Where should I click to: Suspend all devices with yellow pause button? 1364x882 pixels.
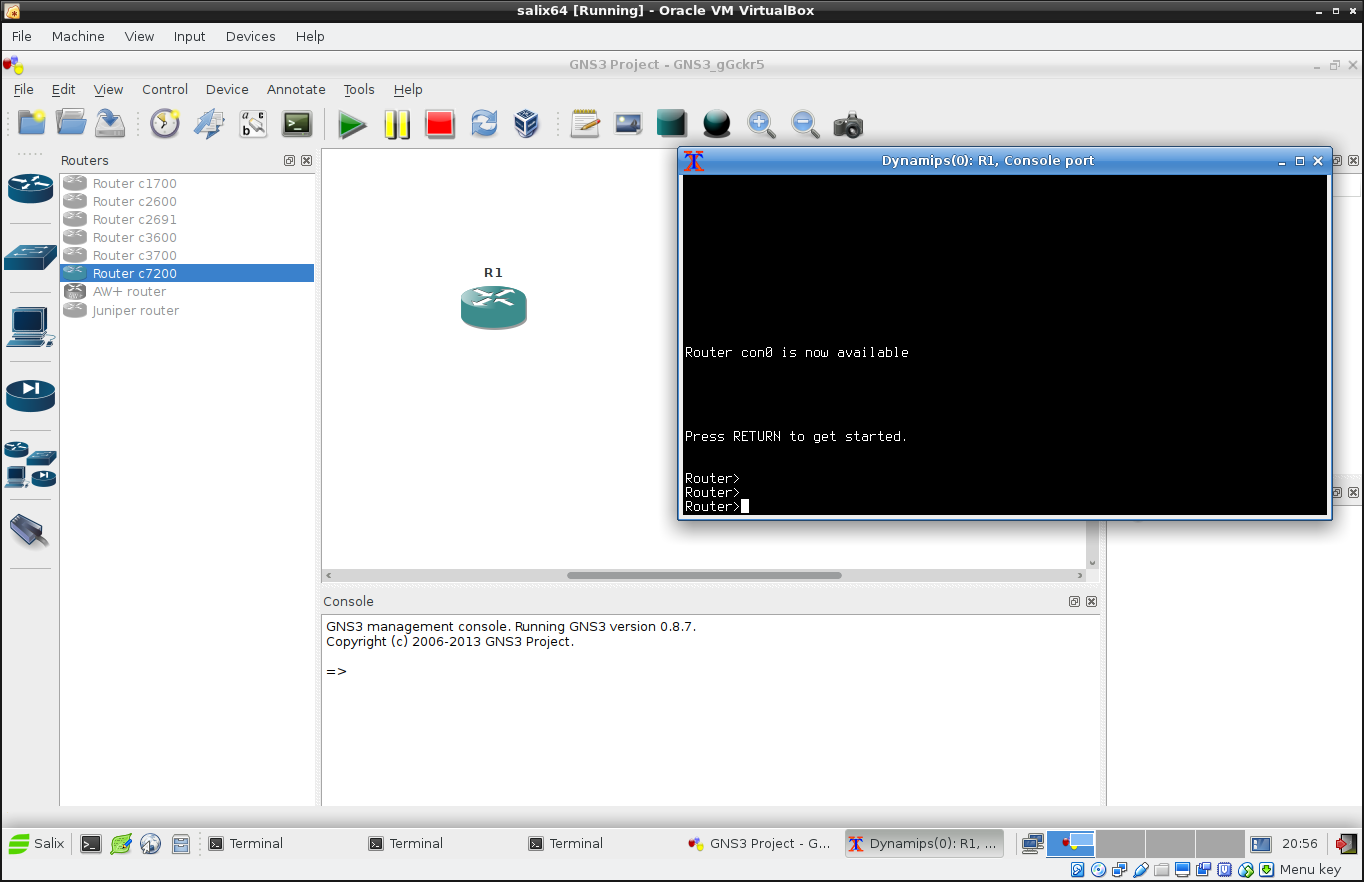coord(397,124)
